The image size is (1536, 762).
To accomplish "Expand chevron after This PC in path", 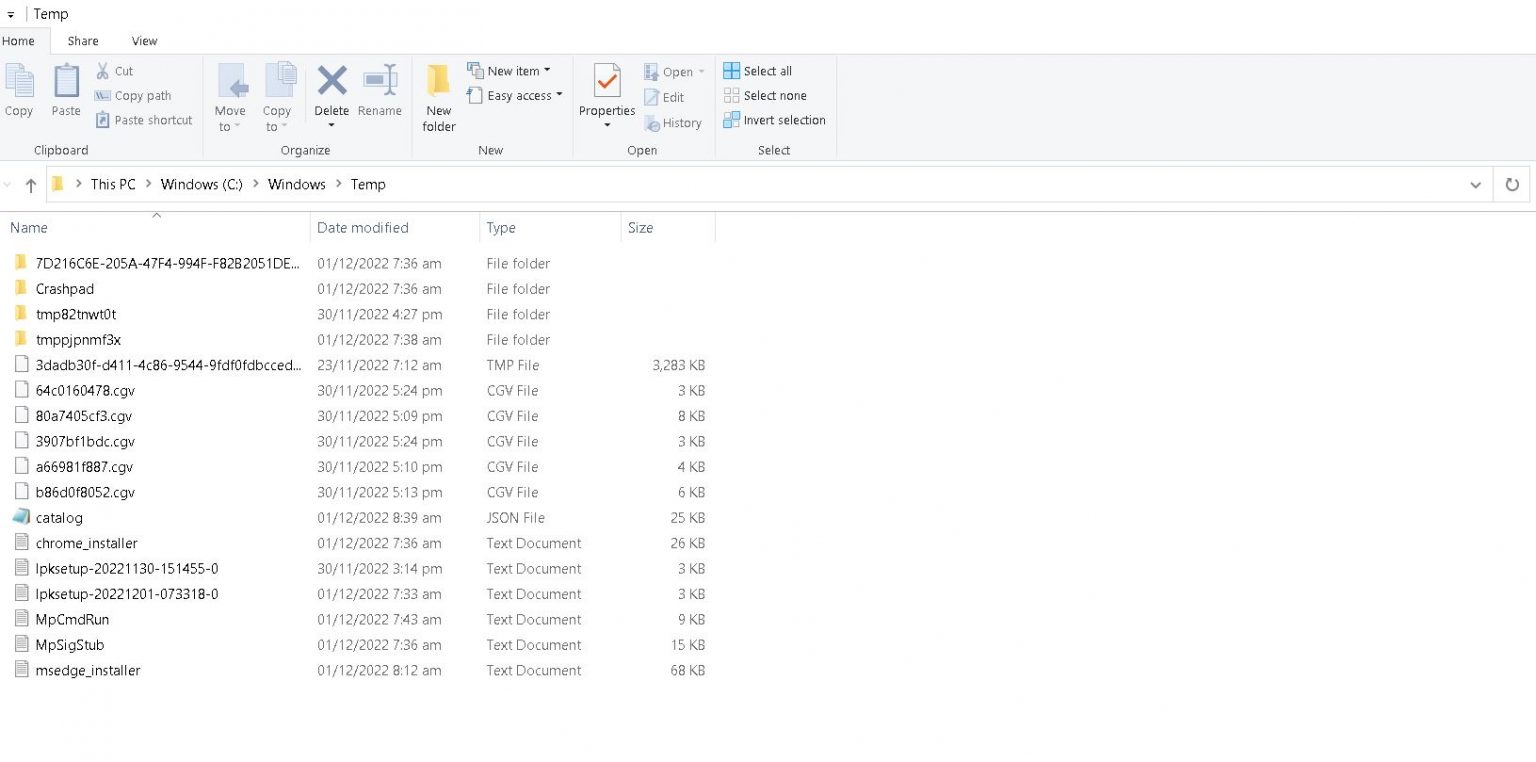I will click(x=148, y=184).
